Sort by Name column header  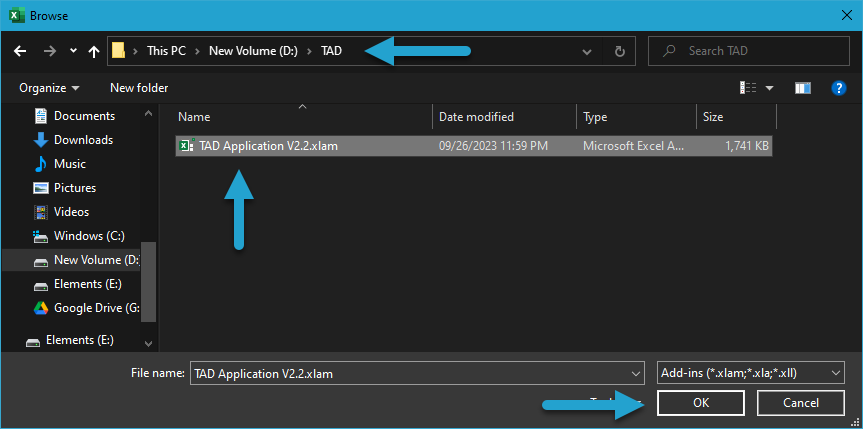point(194,117)
